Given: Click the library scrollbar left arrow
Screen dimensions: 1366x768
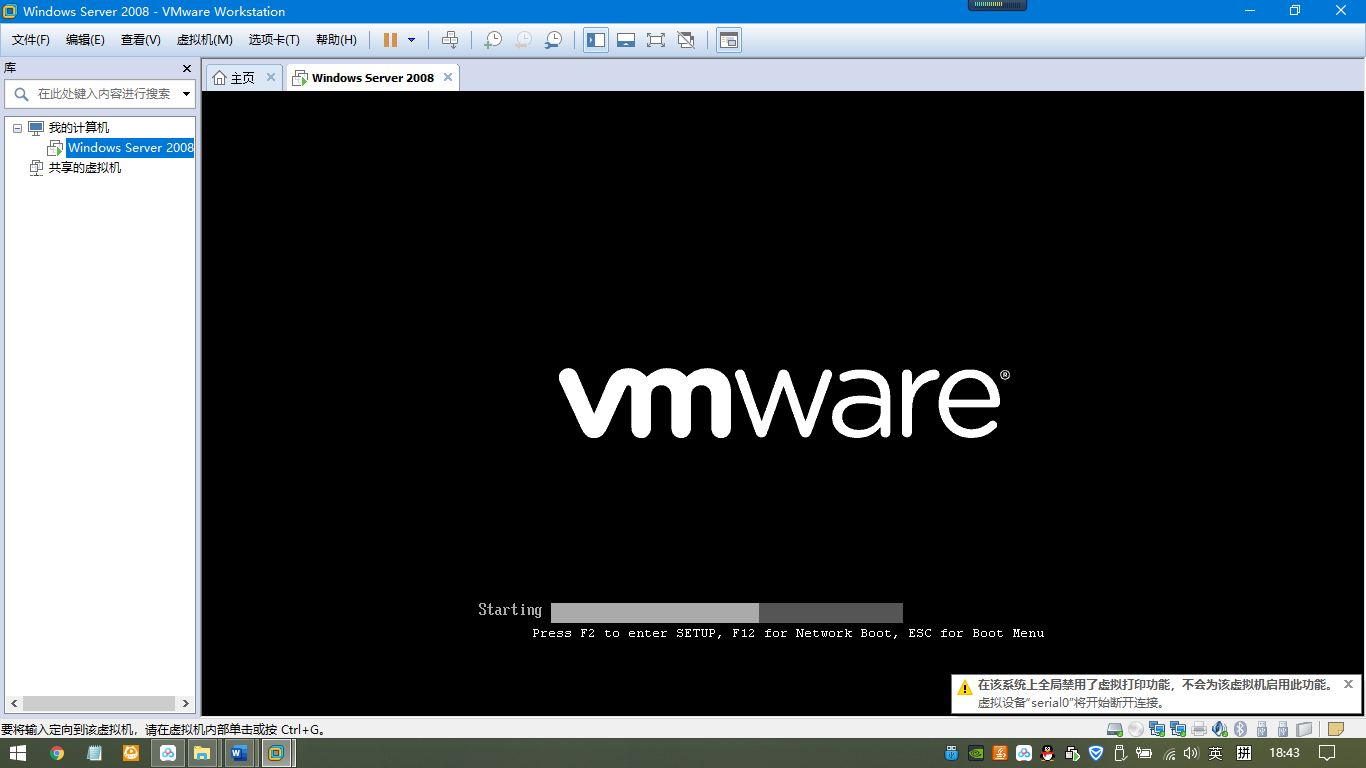Looking at the screenshot, I should 14,704.
